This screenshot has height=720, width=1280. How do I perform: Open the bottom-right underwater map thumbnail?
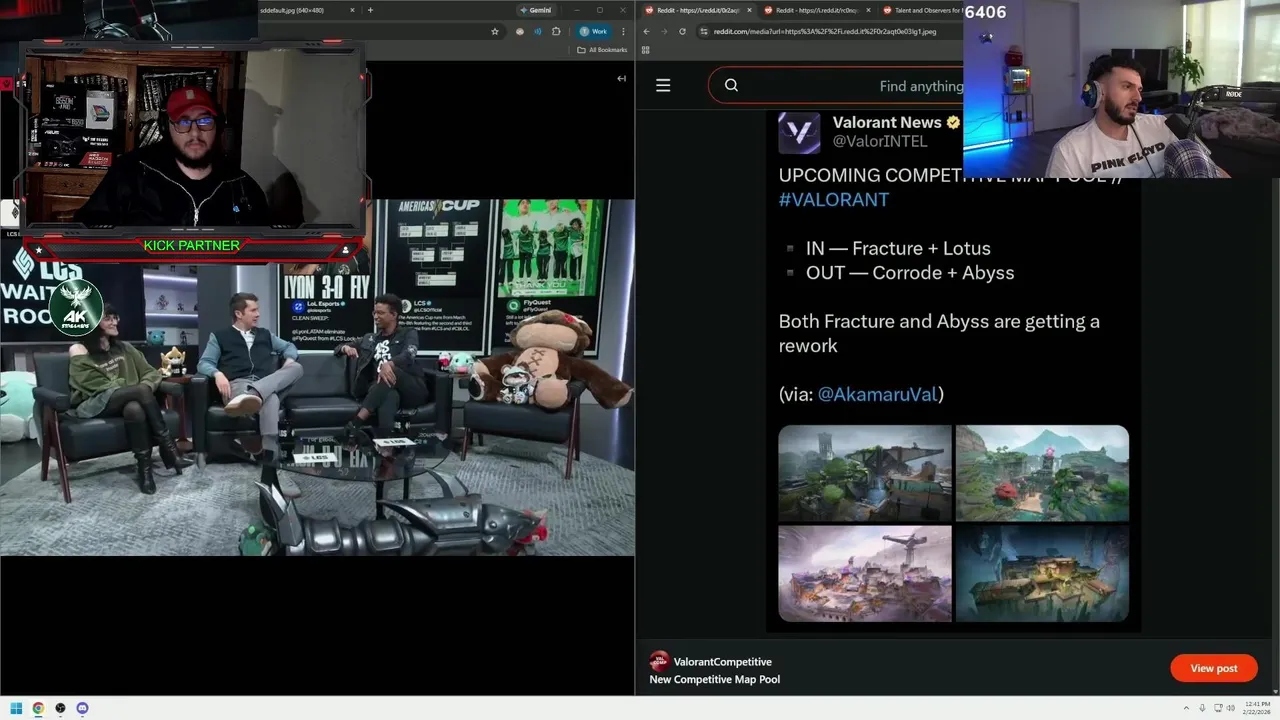(x=1042, y=573)
